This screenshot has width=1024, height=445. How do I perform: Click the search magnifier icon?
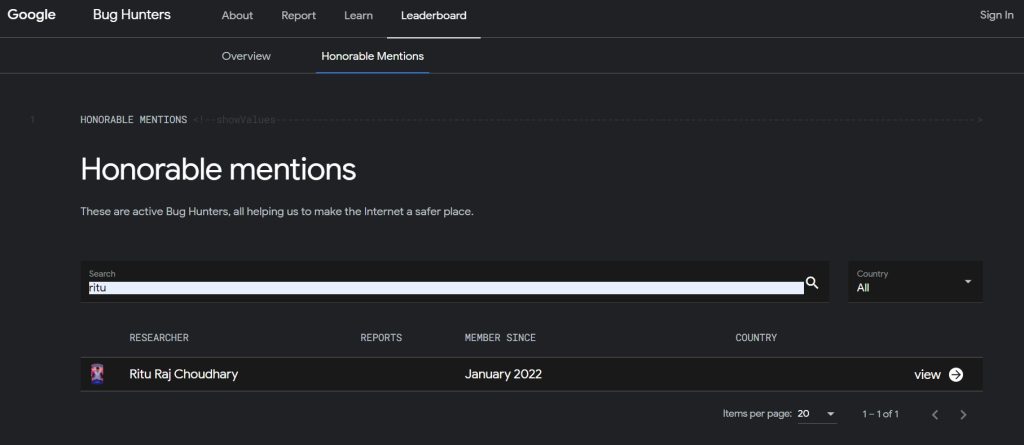812,283
